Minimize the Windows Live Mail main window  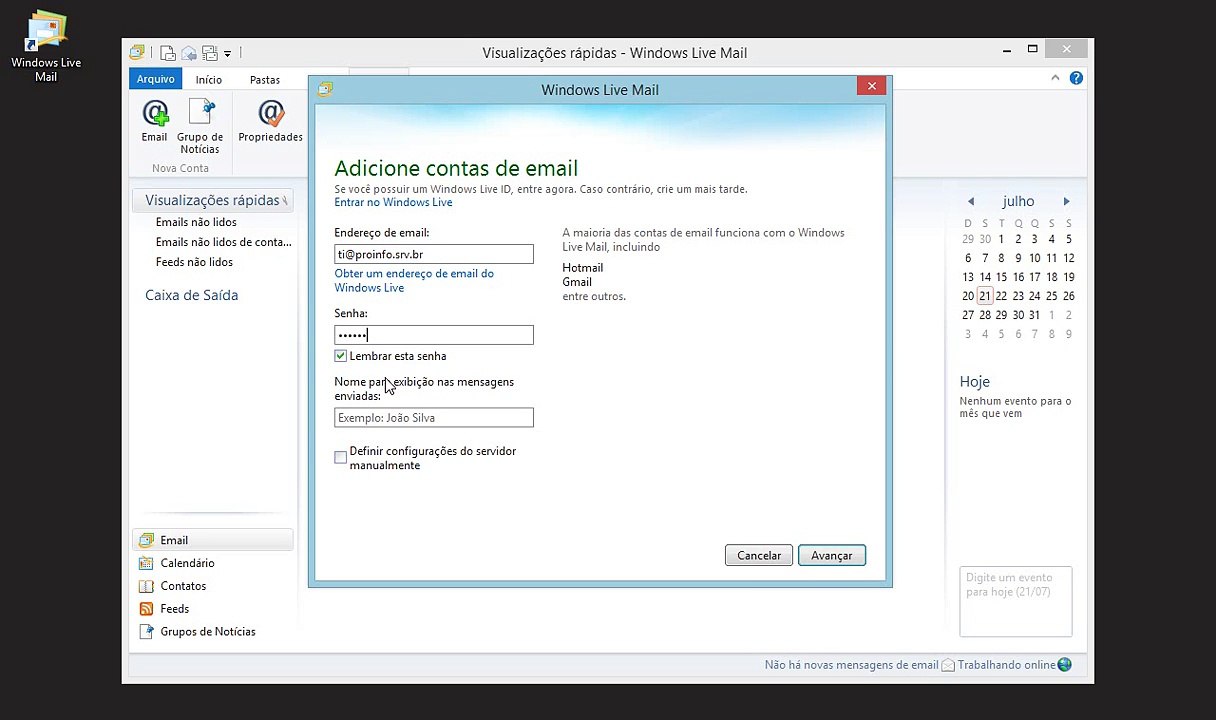point(1008,50)
